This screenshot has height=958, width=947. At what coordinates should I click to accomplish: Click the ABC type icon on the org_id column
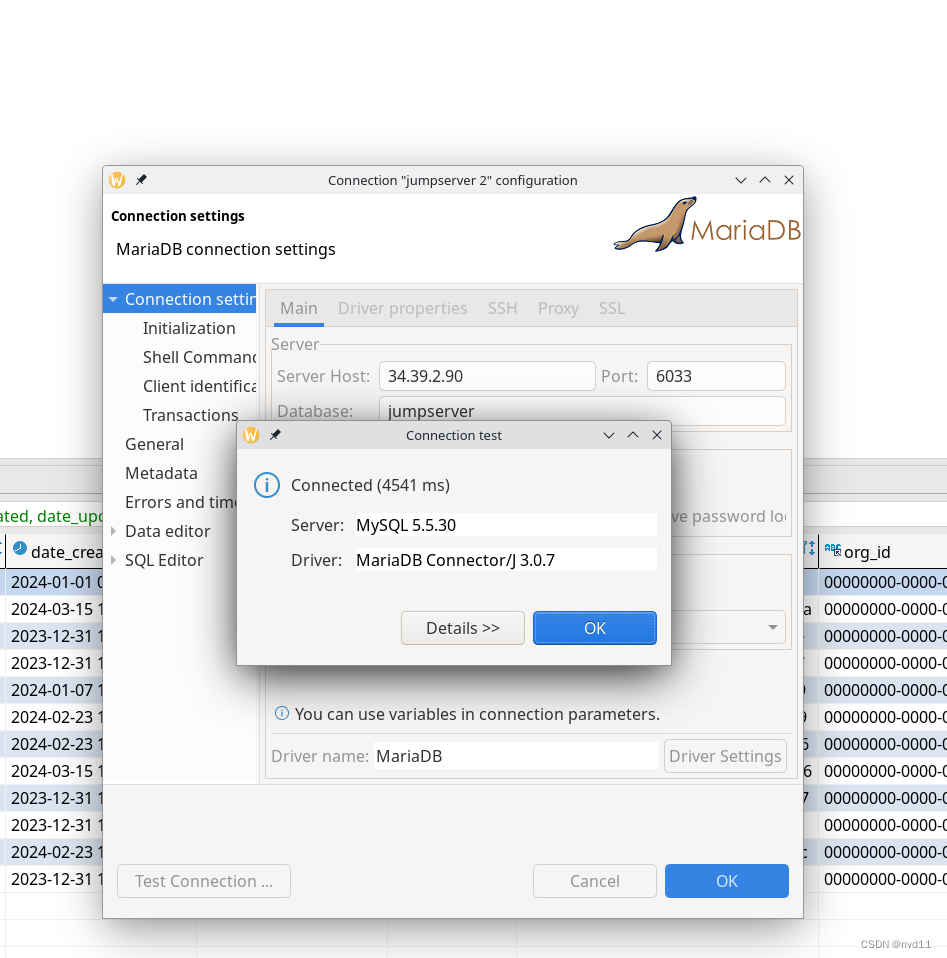click(x=833, y=549)
